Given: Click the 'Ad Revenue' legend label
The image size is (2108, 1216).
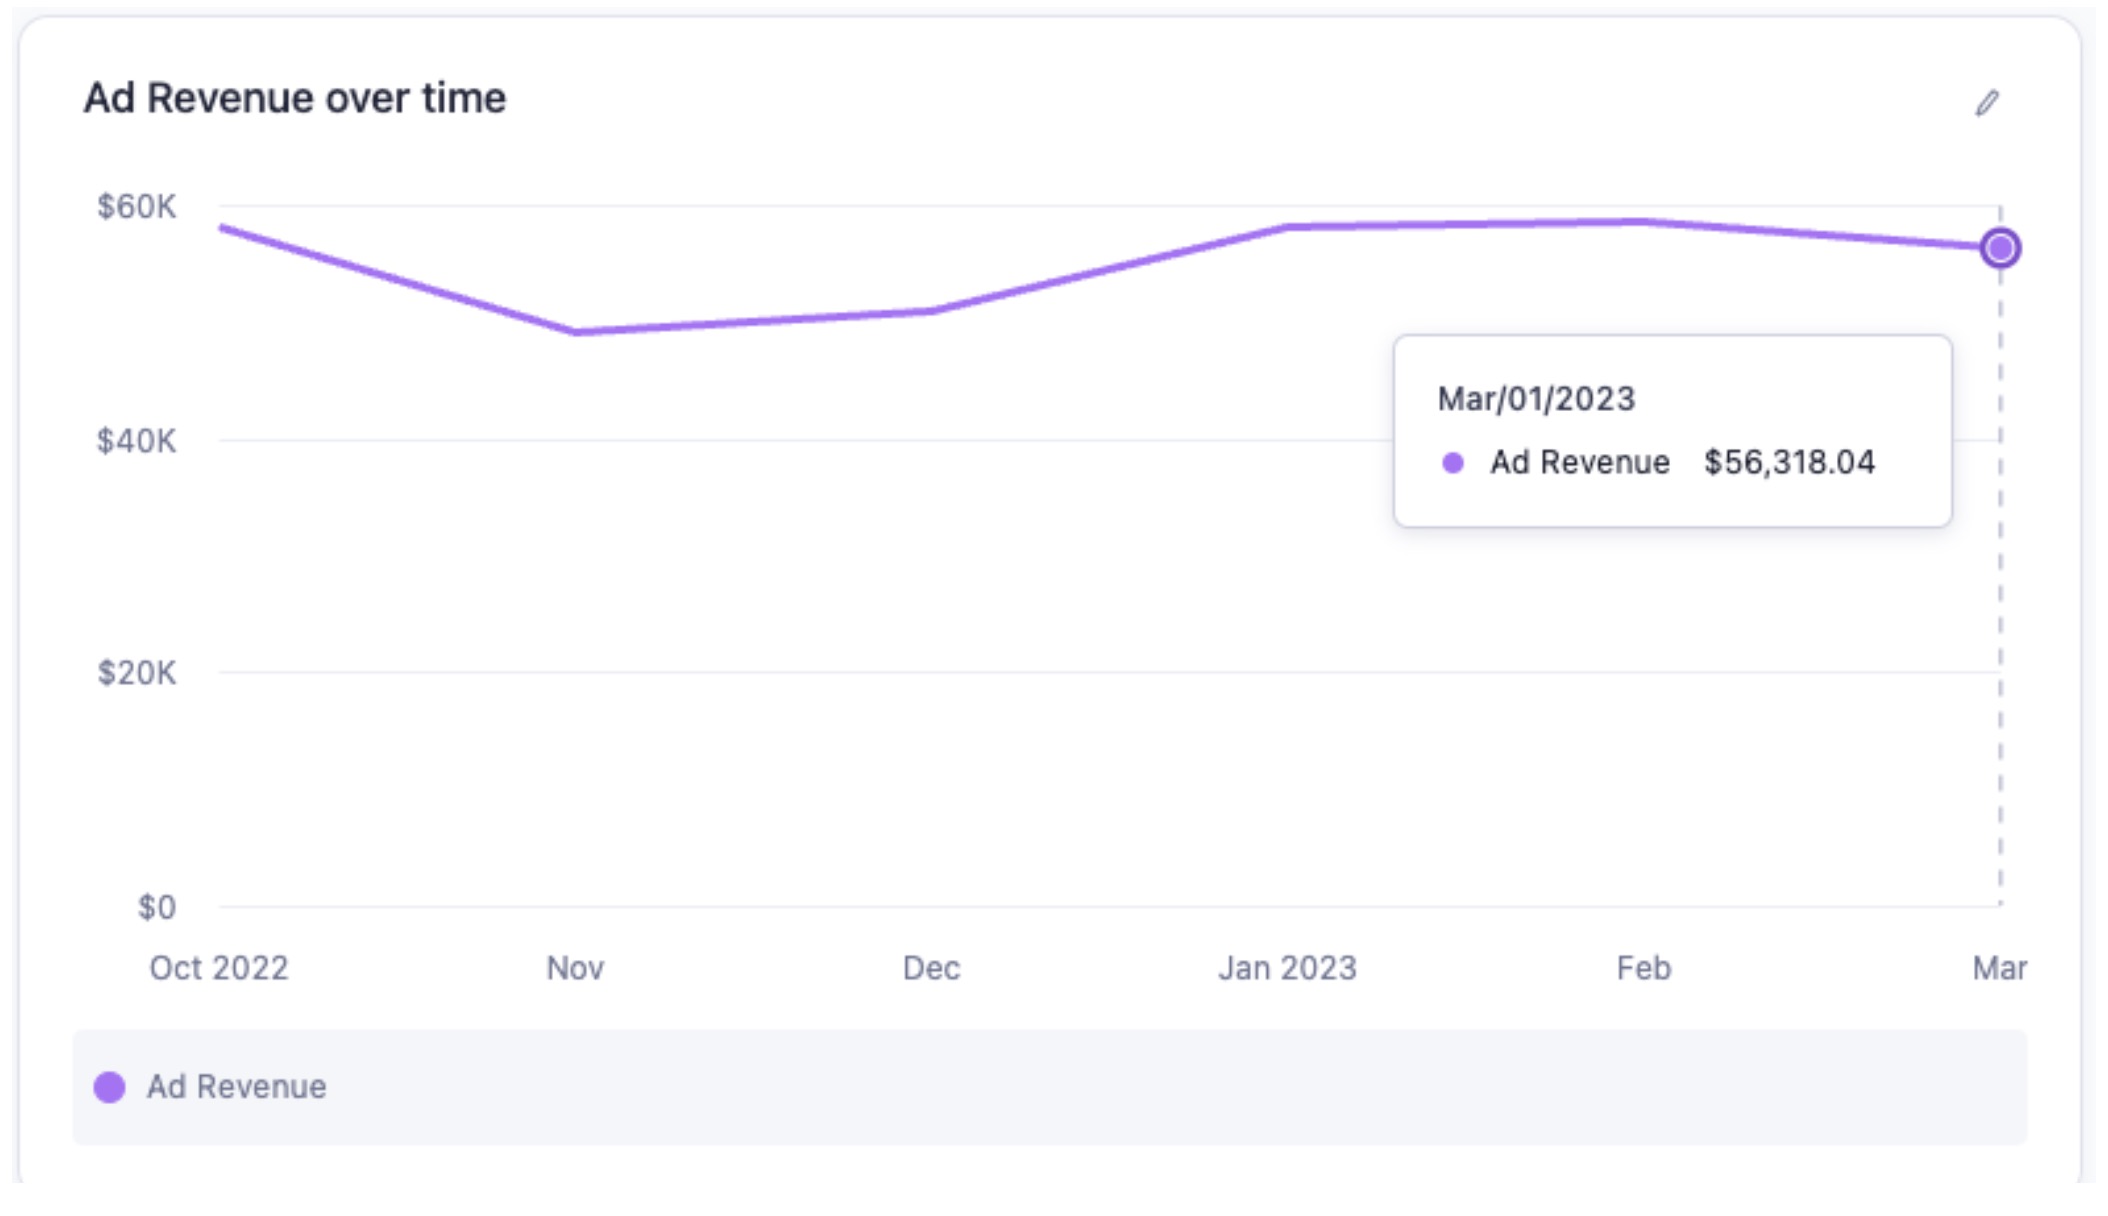Looking at the screenshot, I should [x=237, y=1087].
